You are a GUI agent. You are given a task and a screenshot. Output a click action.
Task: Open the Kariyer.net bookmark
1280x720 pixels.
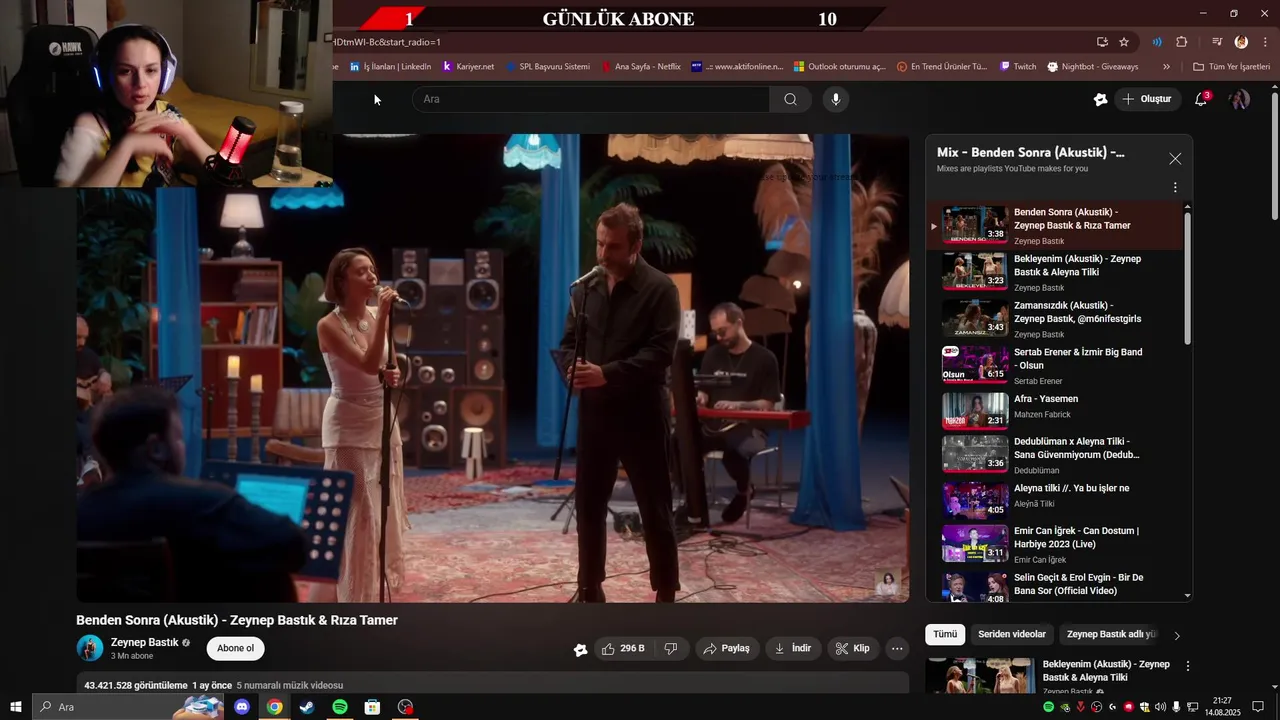coord(468,67)
